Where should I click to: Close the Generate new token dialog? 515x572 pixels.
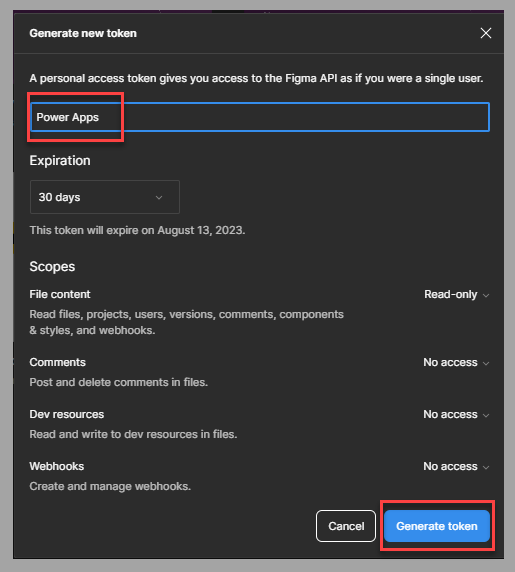point(485,33)
